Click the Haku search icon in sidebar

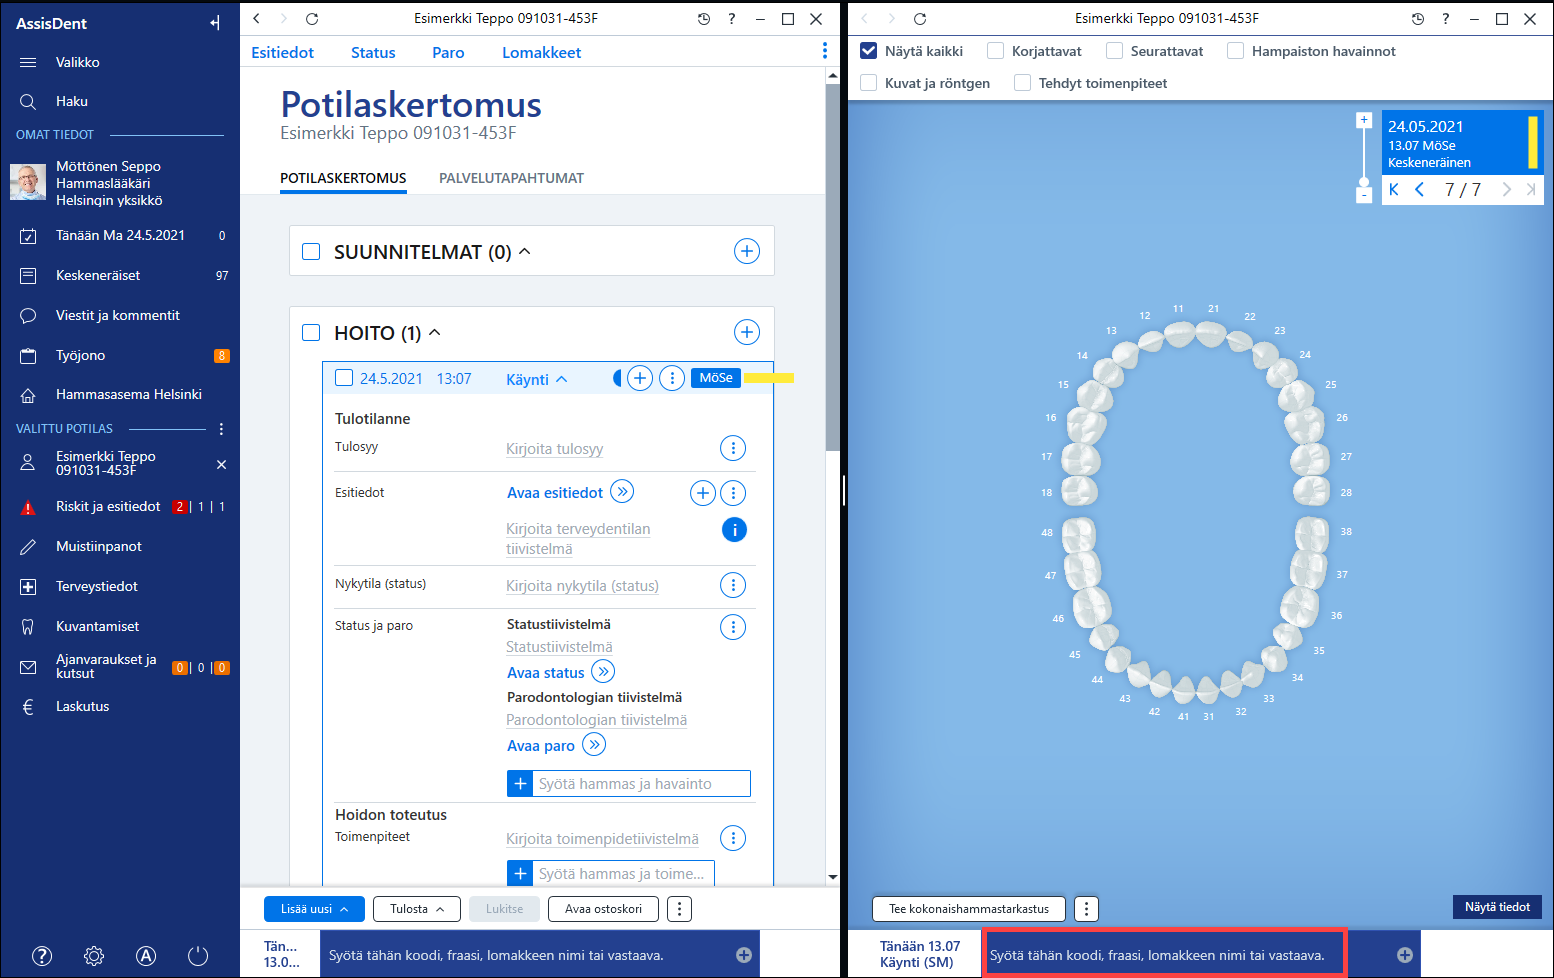[28, 101]
